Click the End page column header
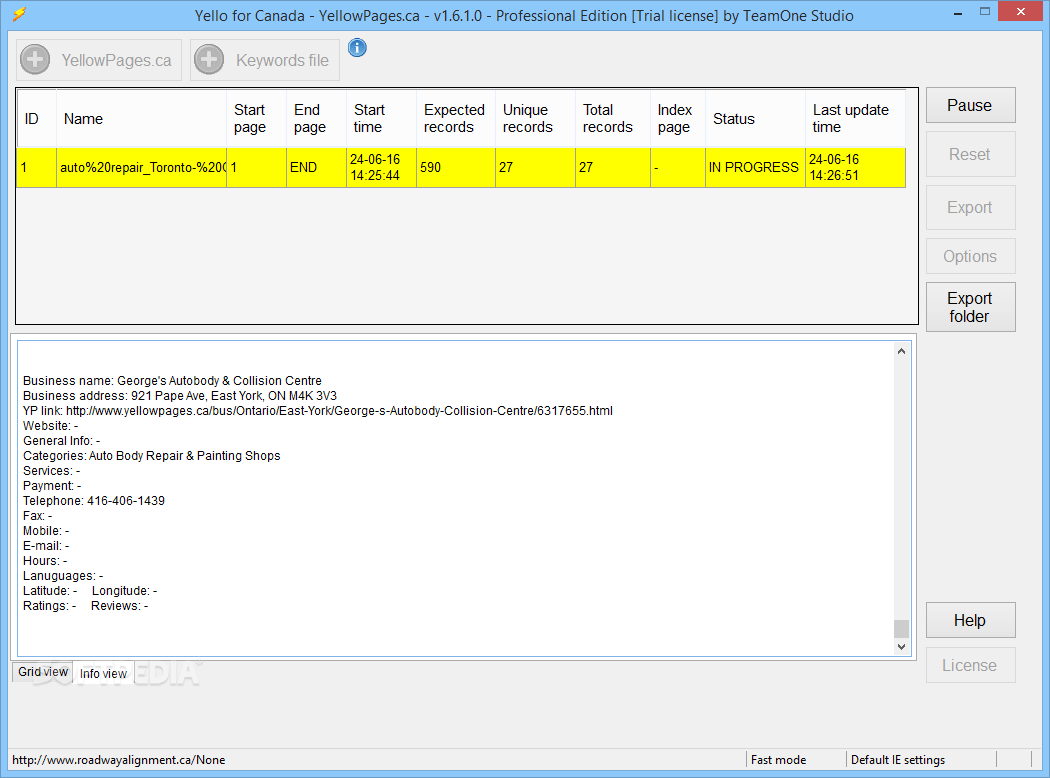This screenshot has height=778, width=1050. pos(316,119)
